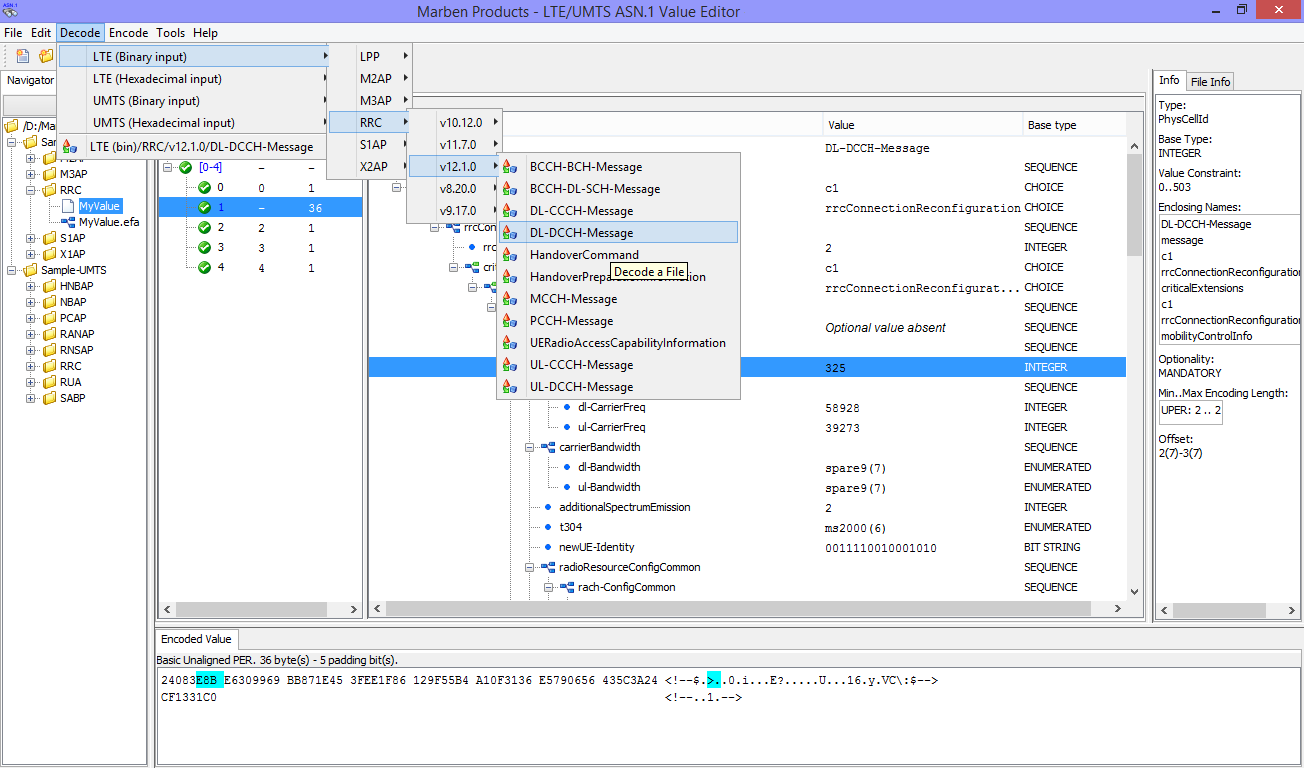The height and width of the screenshot is (768, 1304).
Task: Click the UL-DCCH-Message decode icon
Action: coord(510,387)
